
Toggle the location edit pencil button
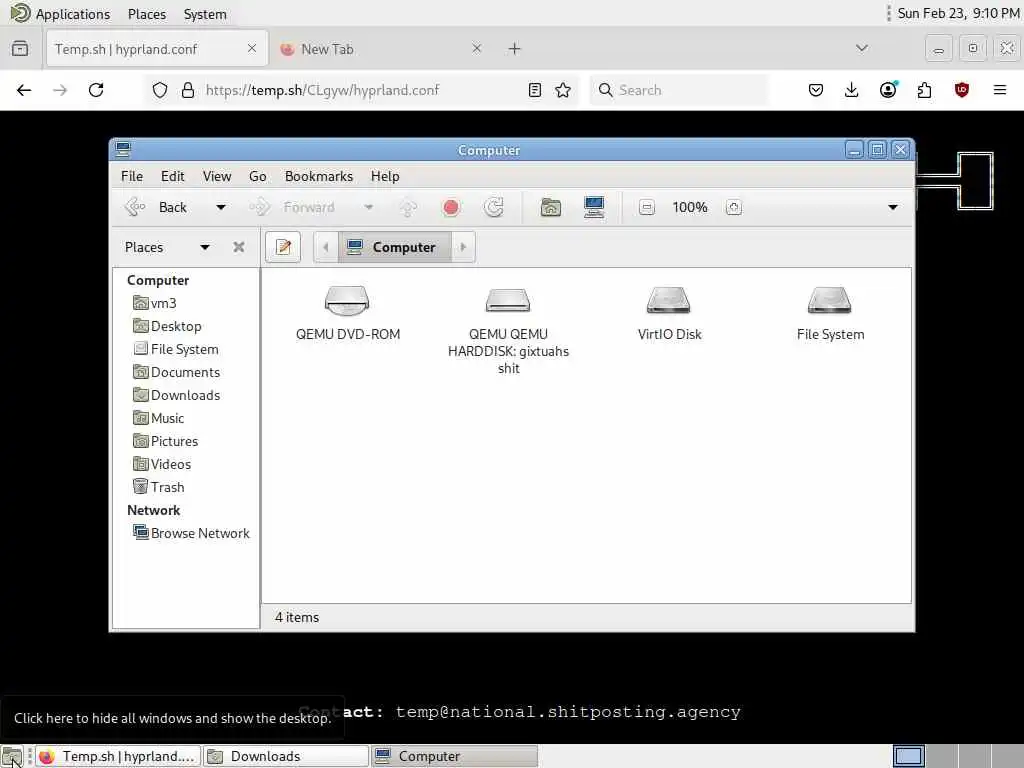(x=283, y=247)
